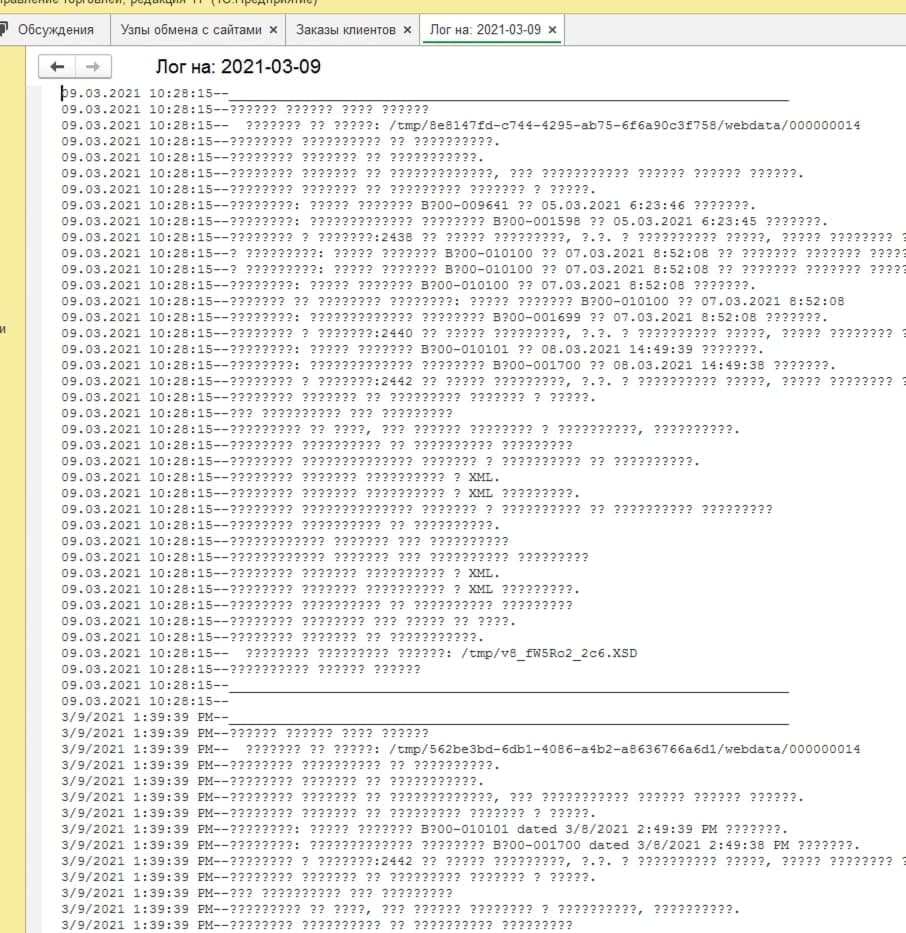
Task: Go forward with the right arrow button
Action: coord(93,67)
